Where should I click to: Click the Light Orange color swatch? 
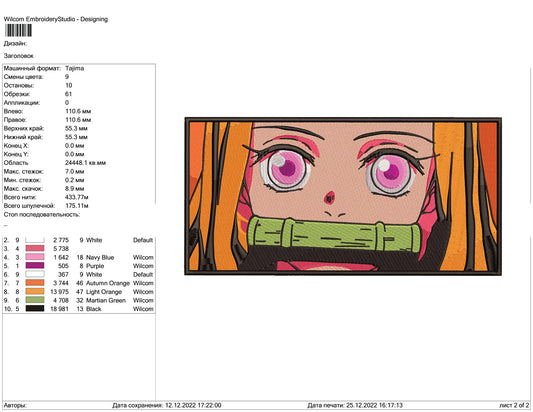tap(35, 292)
